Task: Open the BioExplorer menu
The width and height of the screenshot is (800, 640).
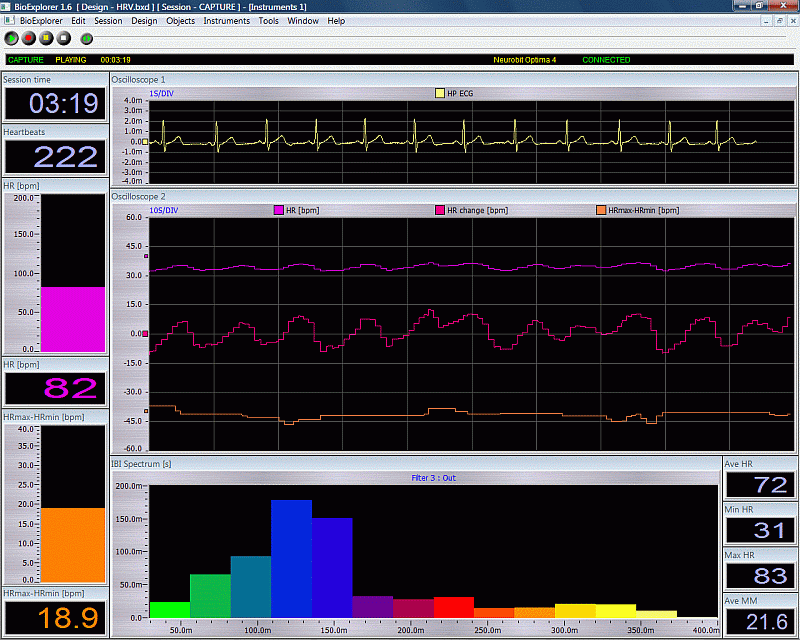Action: 41,21
